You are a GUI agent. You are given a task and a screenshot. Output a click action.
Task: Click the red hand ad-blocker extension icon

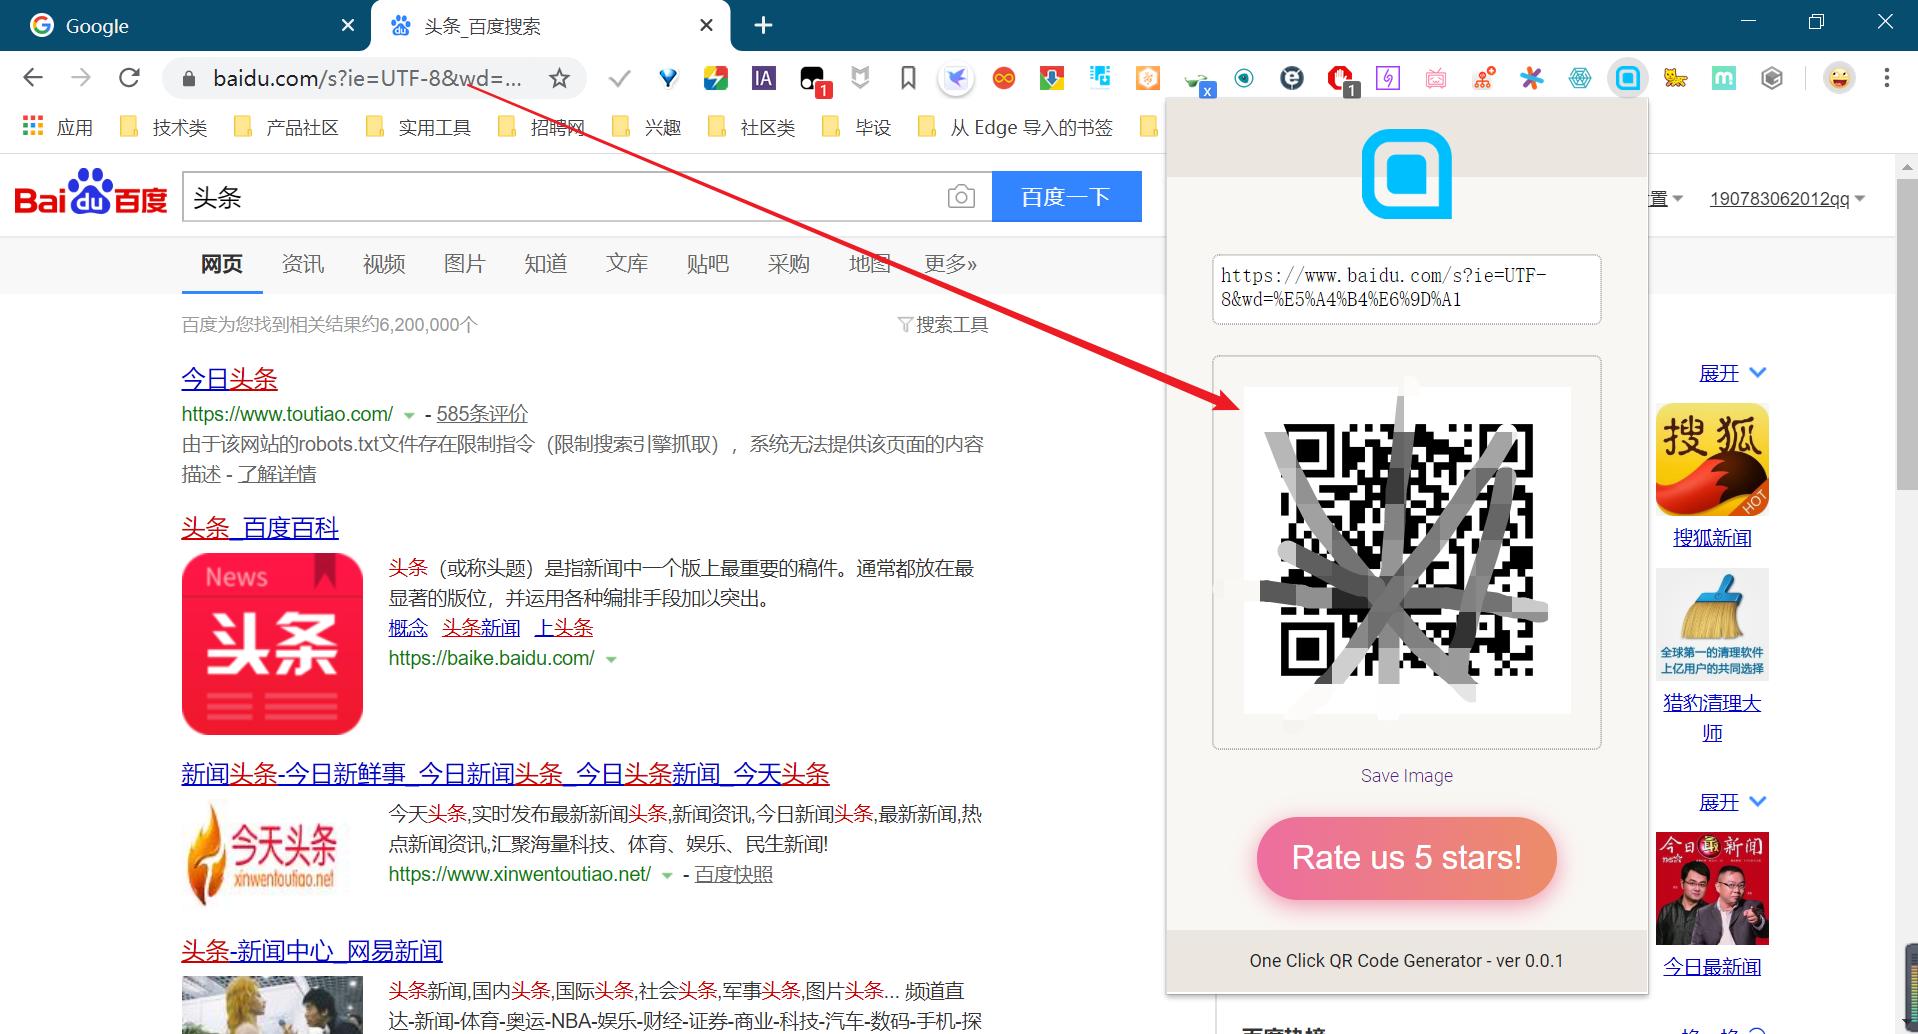tap(1341, 77)
